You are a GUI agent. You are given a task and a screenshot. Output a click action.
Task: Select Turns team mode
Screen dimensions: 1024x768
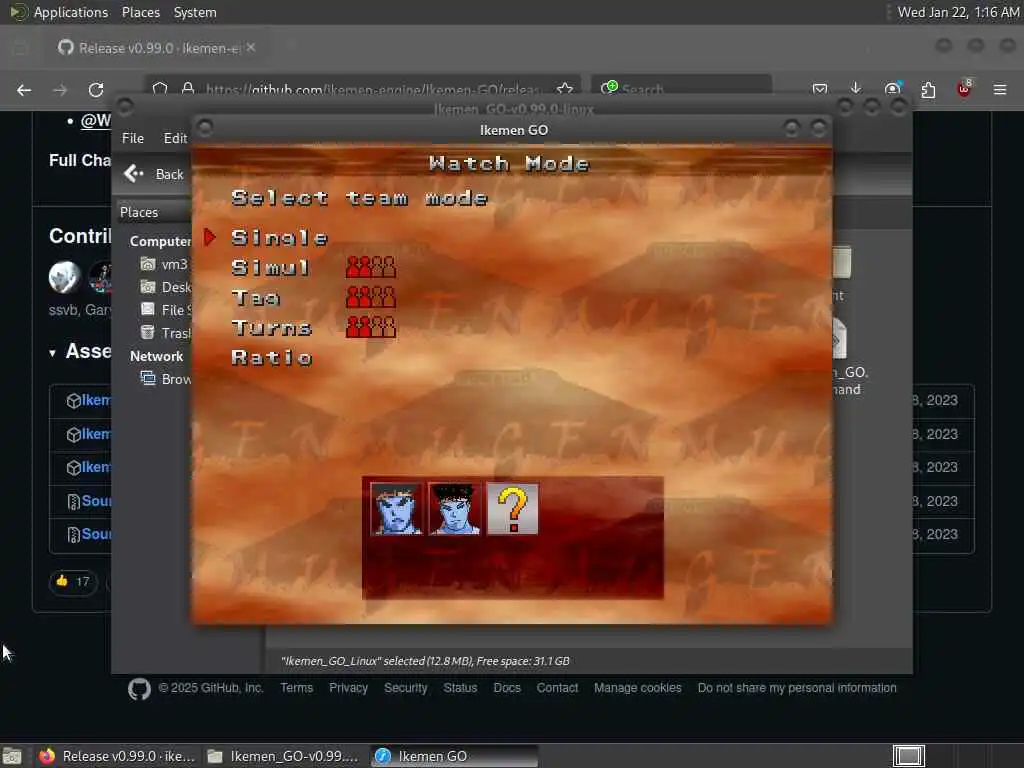[272, 328]
